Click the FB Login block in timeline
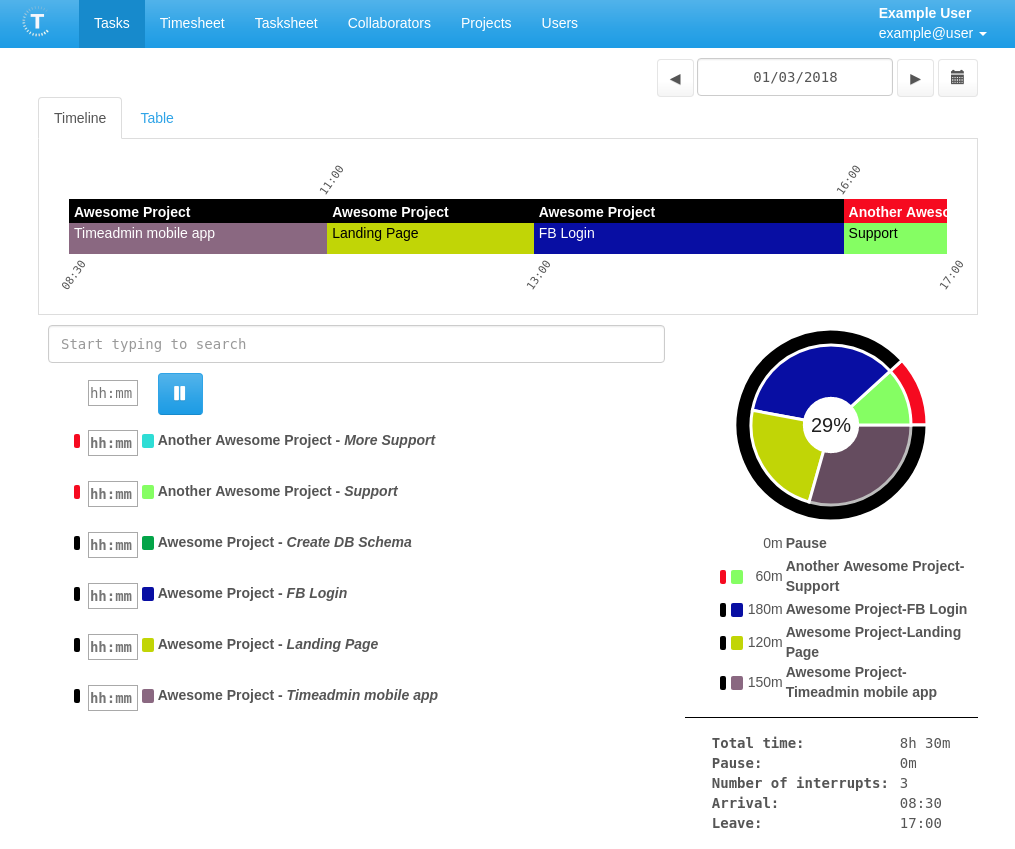Screen dimensions: 1015x849 [688, 238]
